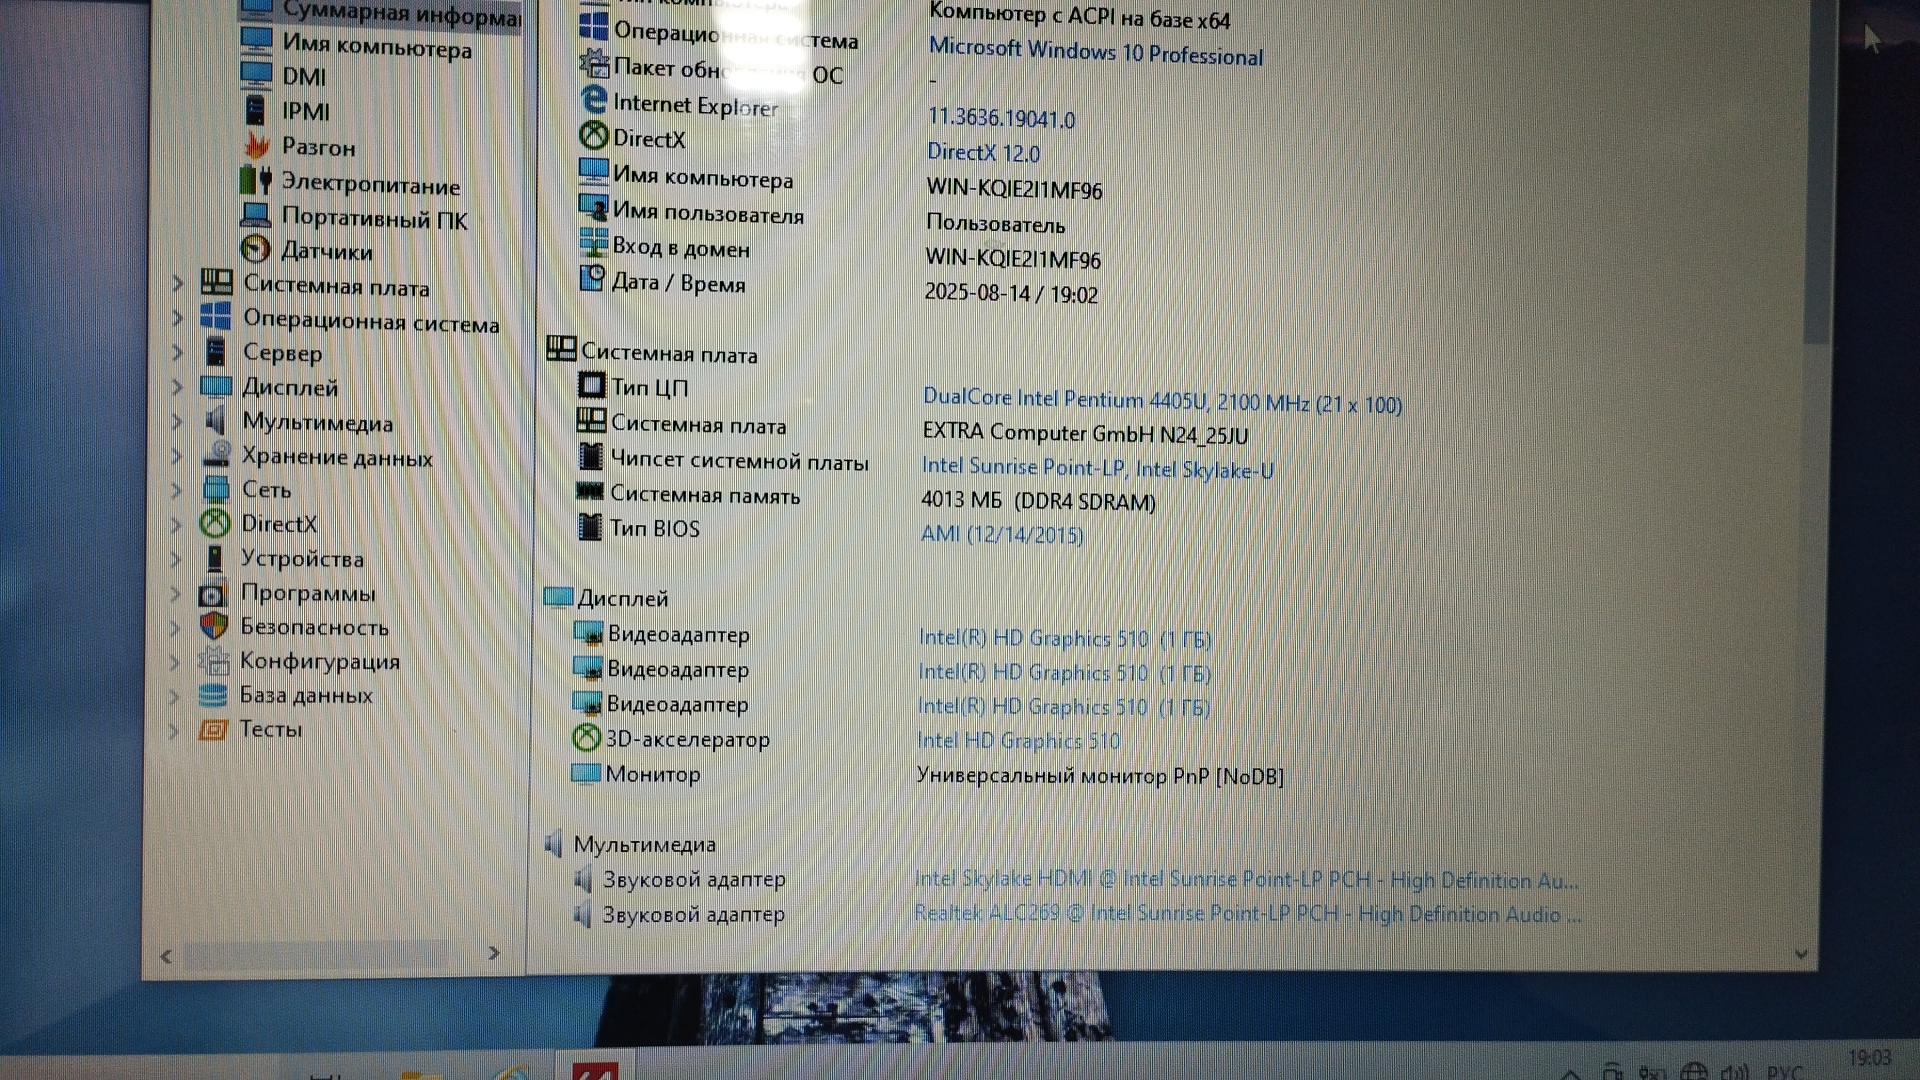Viewport: 1920px width, 1080px height.
Task: Click the Электропитание power icon
Action: coord(256,181)
